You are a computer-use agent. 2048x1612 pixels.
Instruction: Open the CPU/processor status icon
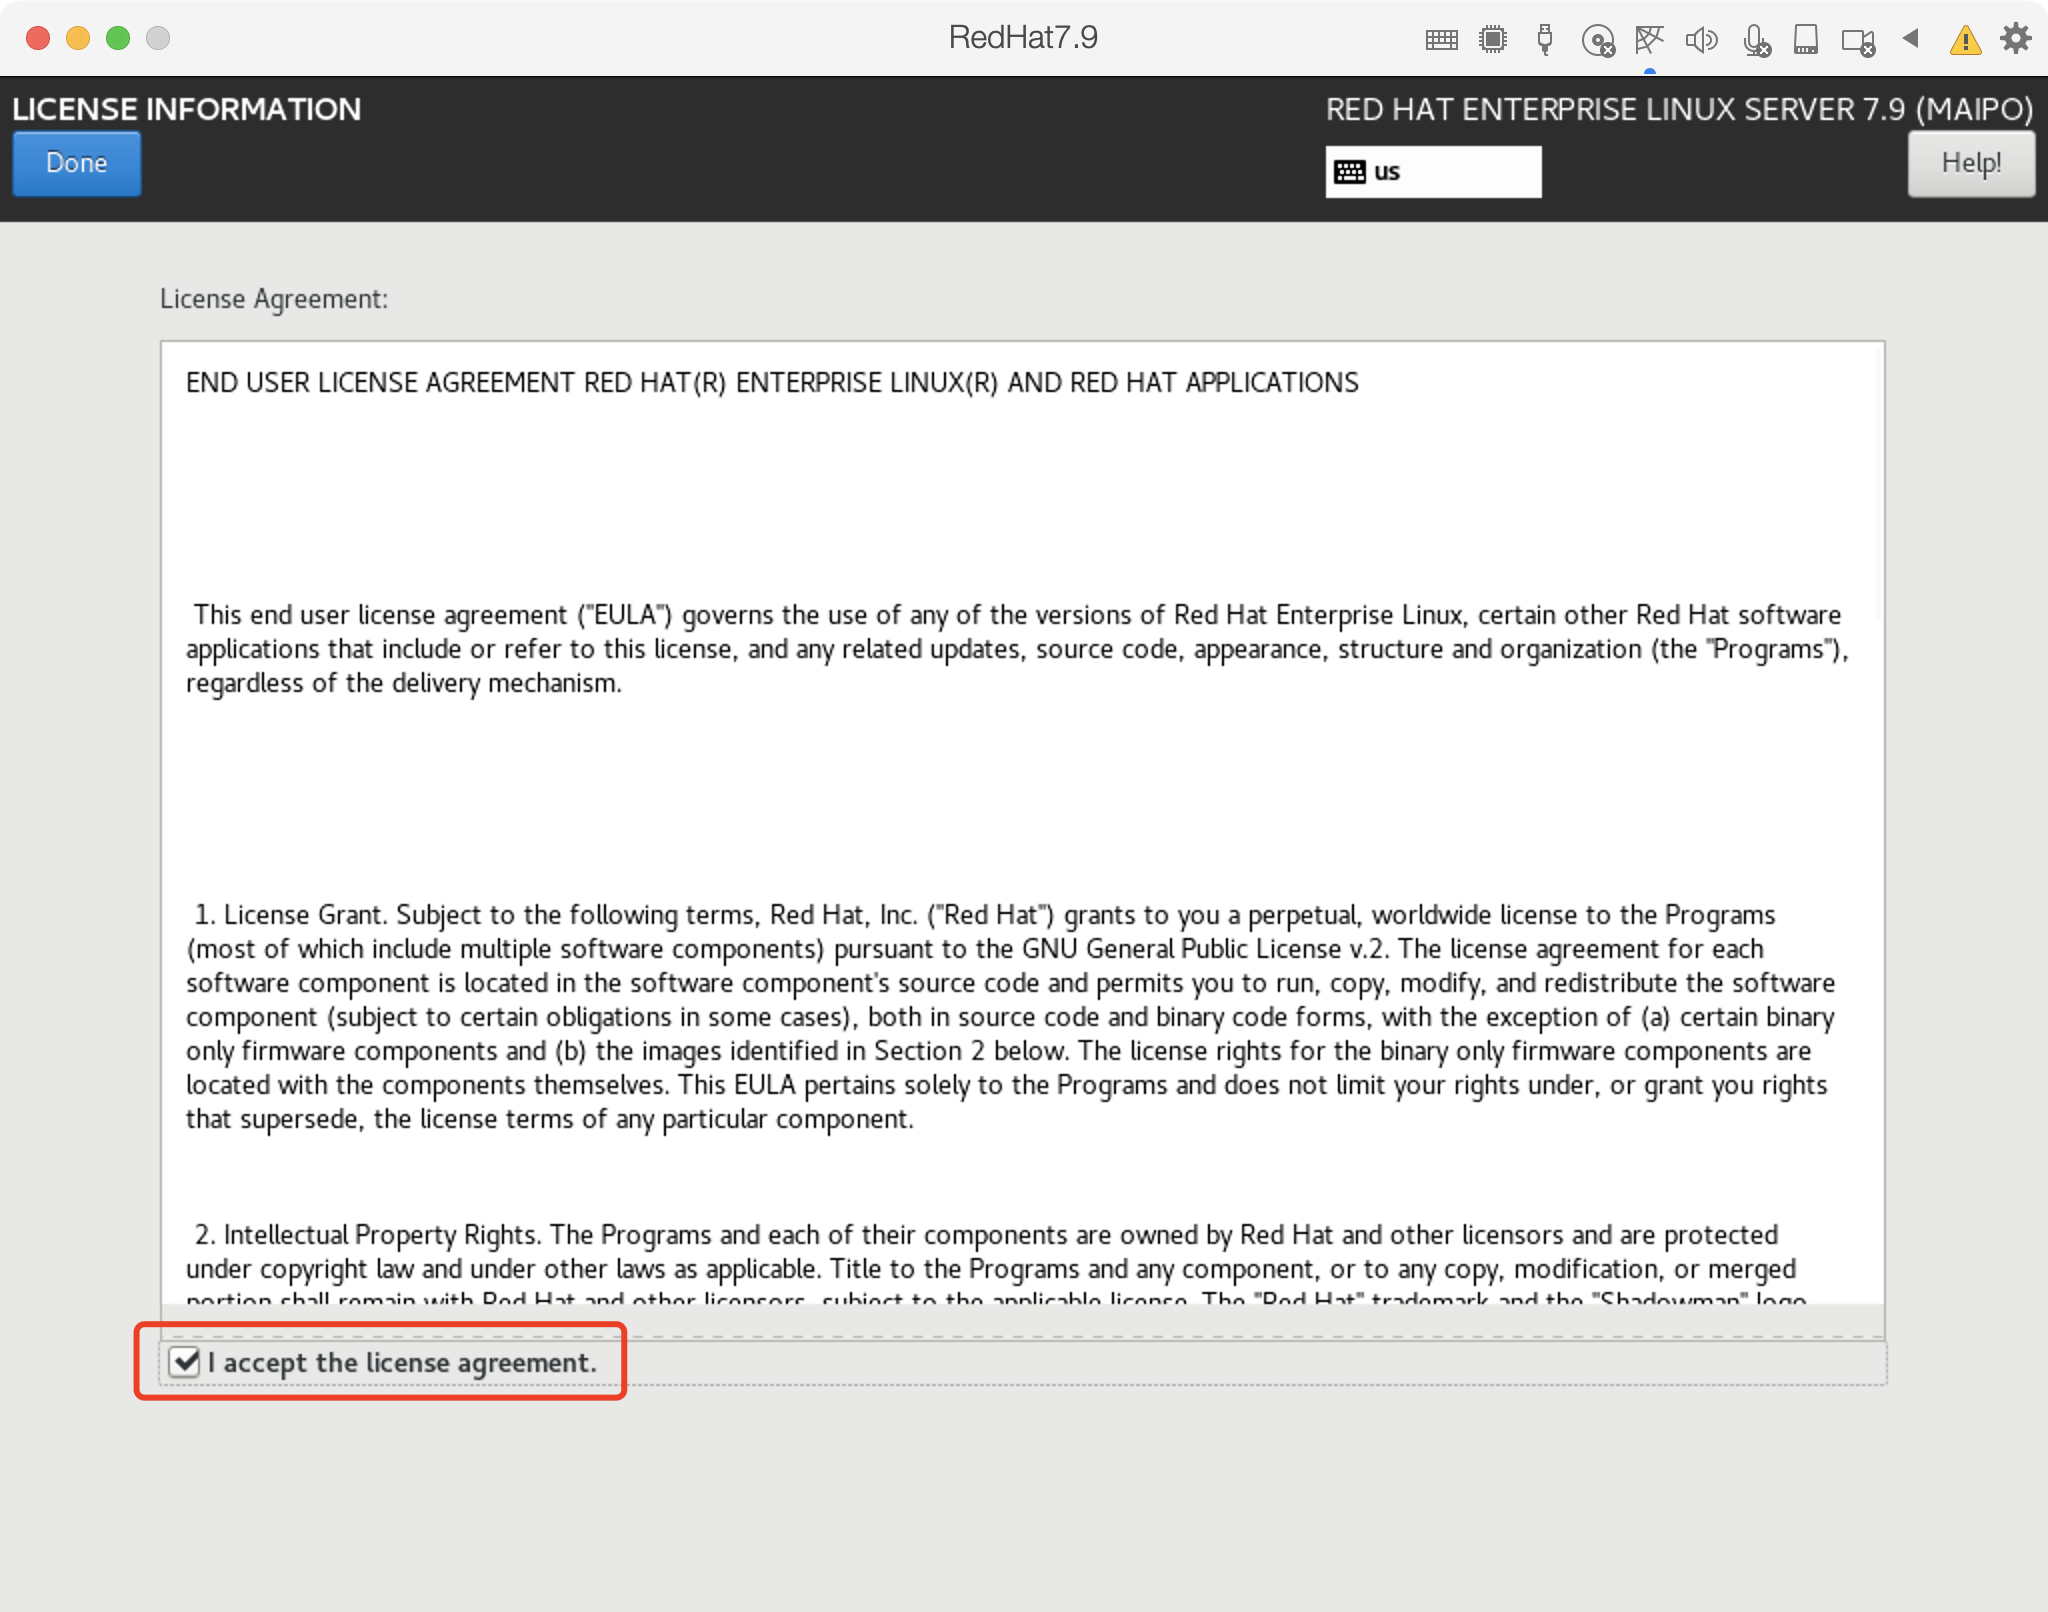tap(1493, 40)
